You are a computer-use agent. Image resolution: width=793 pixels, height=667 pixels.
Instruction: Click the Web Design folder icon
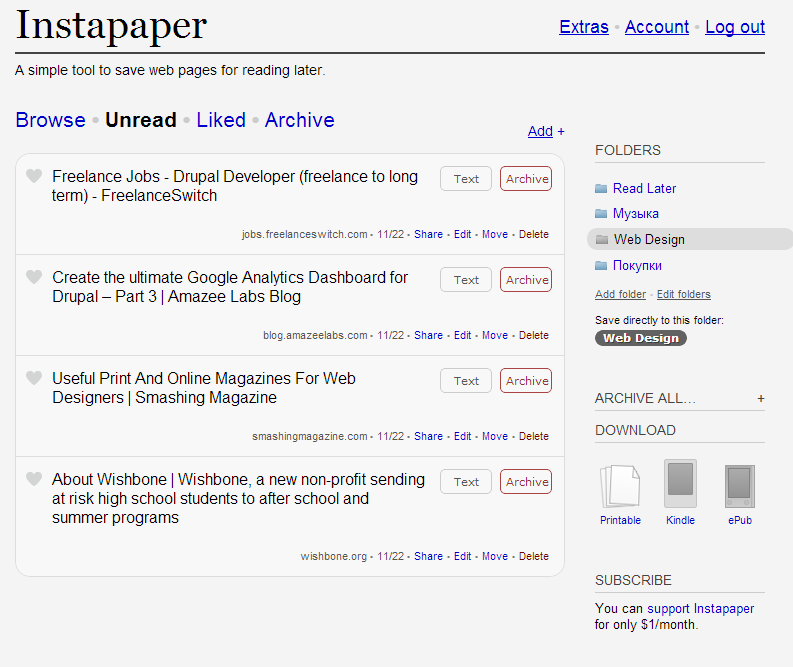602,239
